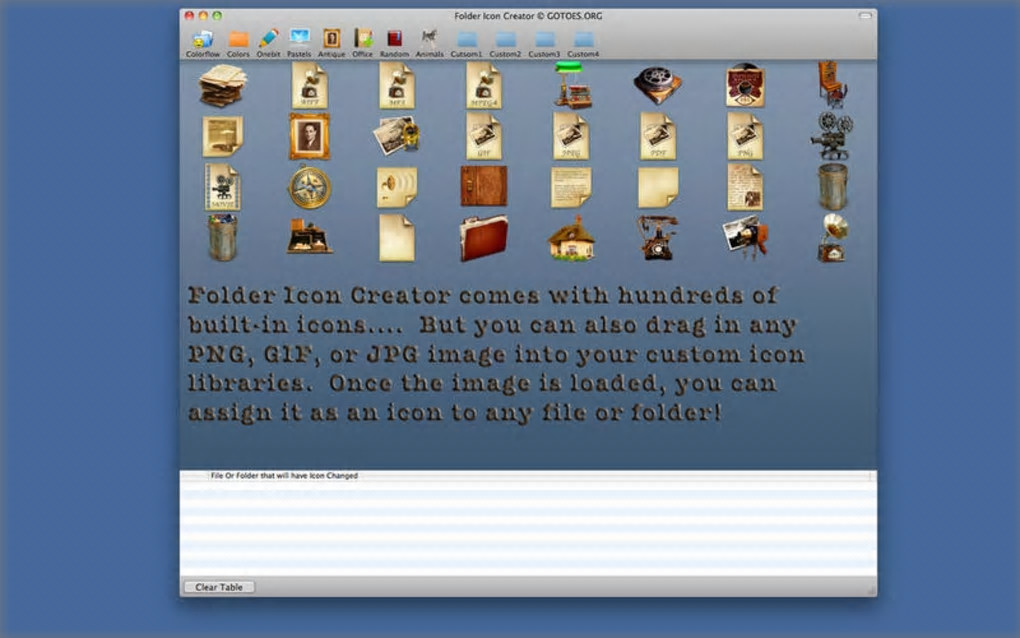Choose the PNG image document icon
Image resolution: width=1020 pixels, height=638 pixels.
745,136
